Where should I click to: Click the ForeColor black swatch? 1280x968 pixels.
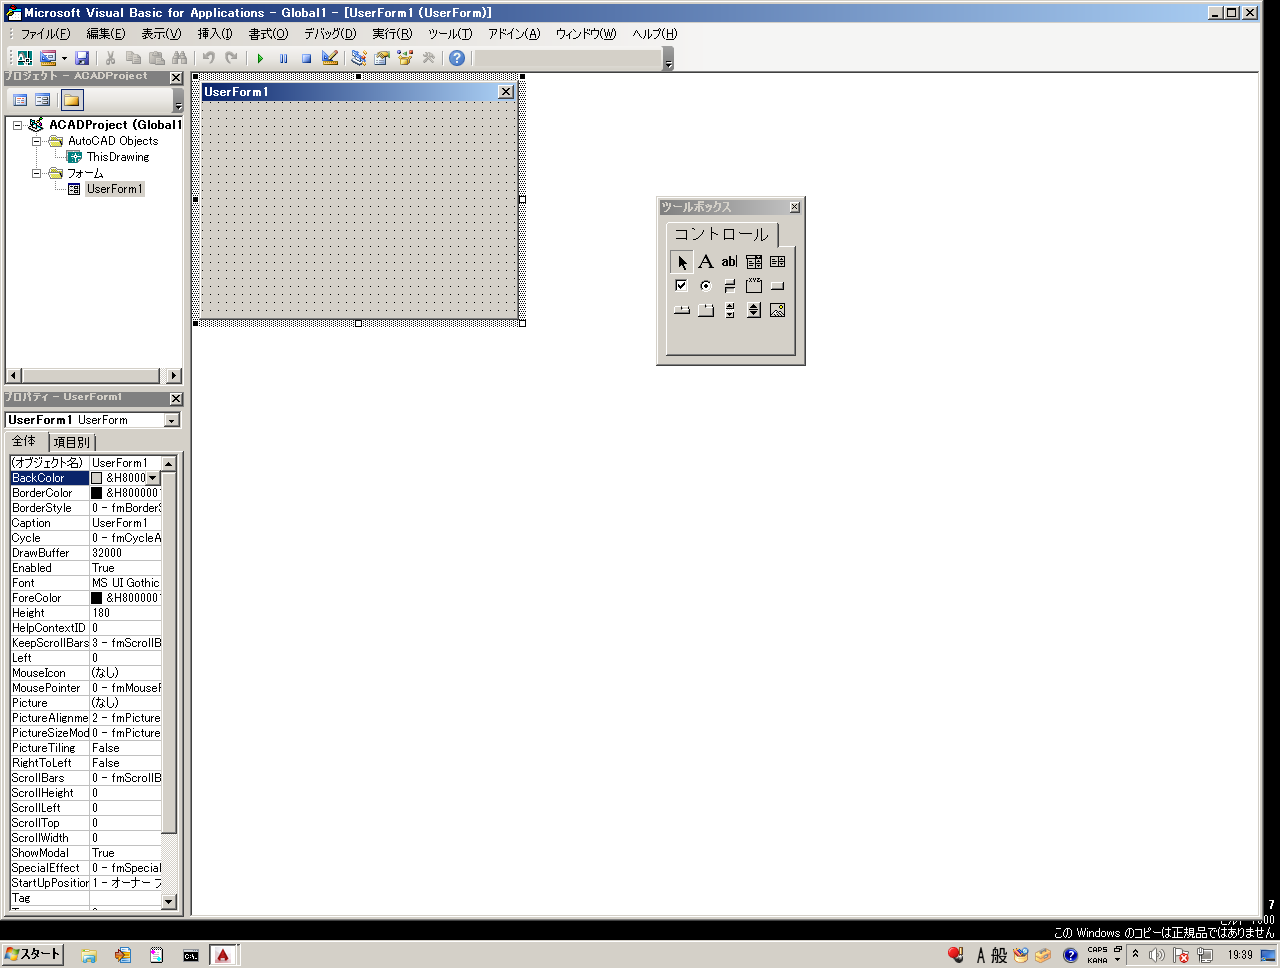pos(97,598)
